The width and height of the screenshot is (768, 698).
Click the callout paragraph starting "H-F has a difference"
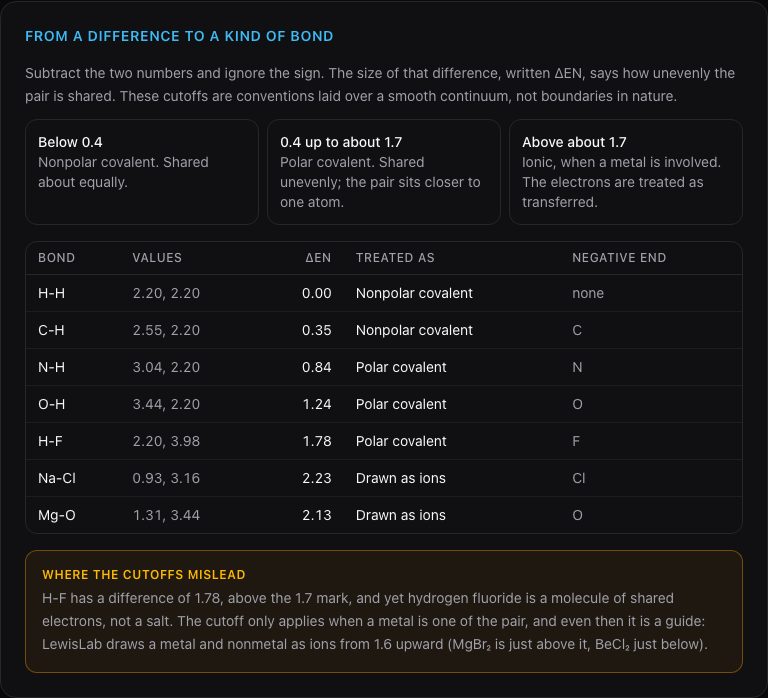point(375,621)
